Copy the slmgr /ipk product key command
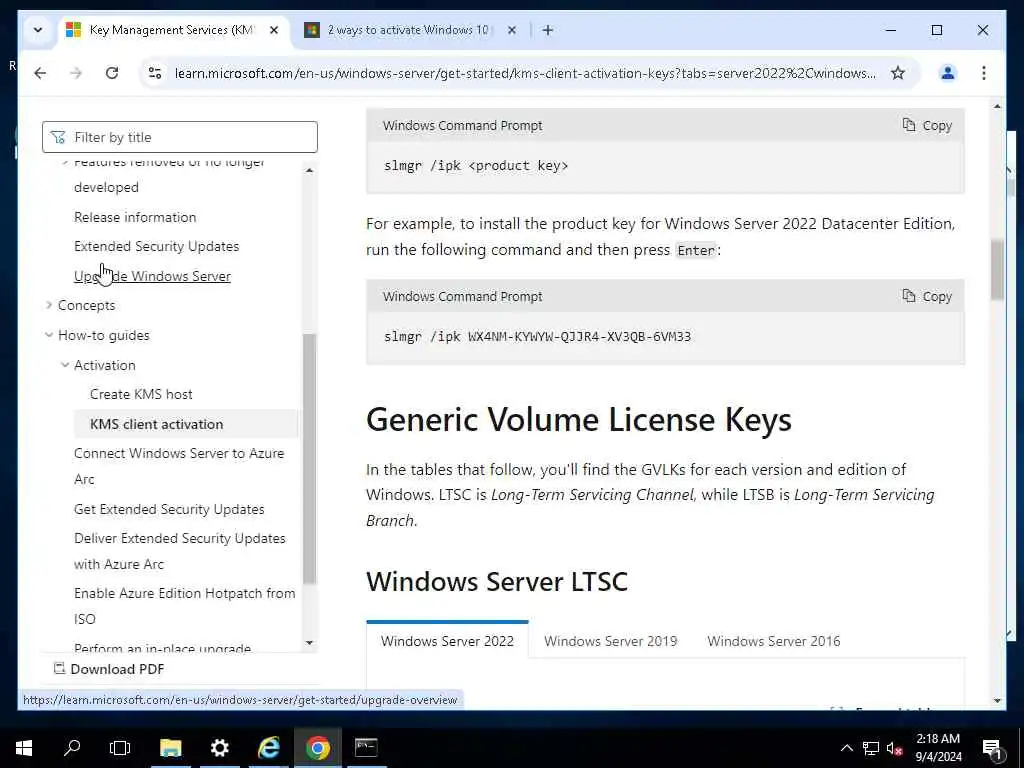The height and width of the screenshot is (768, 1024). [x=927, y=125]
